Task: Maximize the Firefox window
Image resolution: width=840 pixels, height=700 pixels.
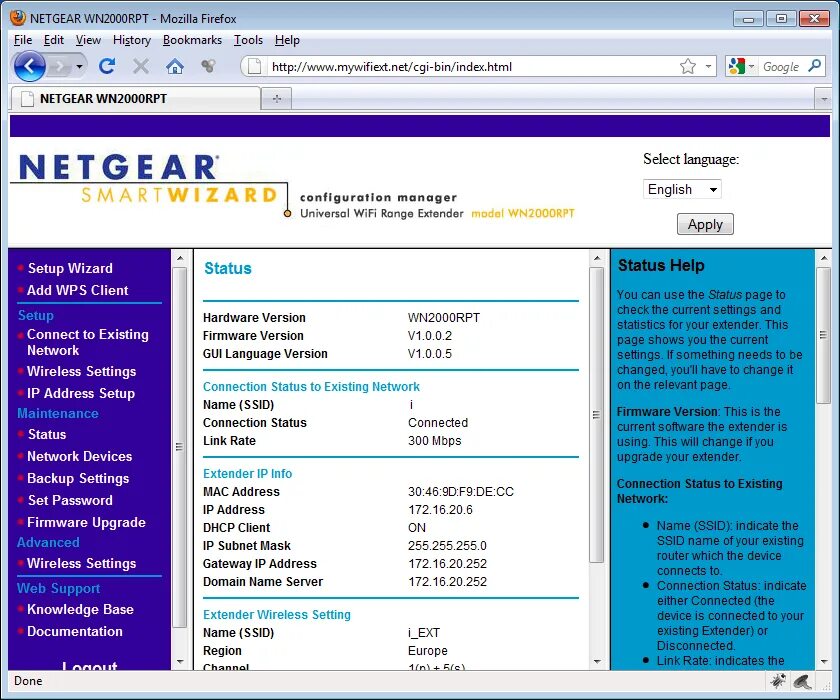Action: pyautogui.click(x=781, y=19)
